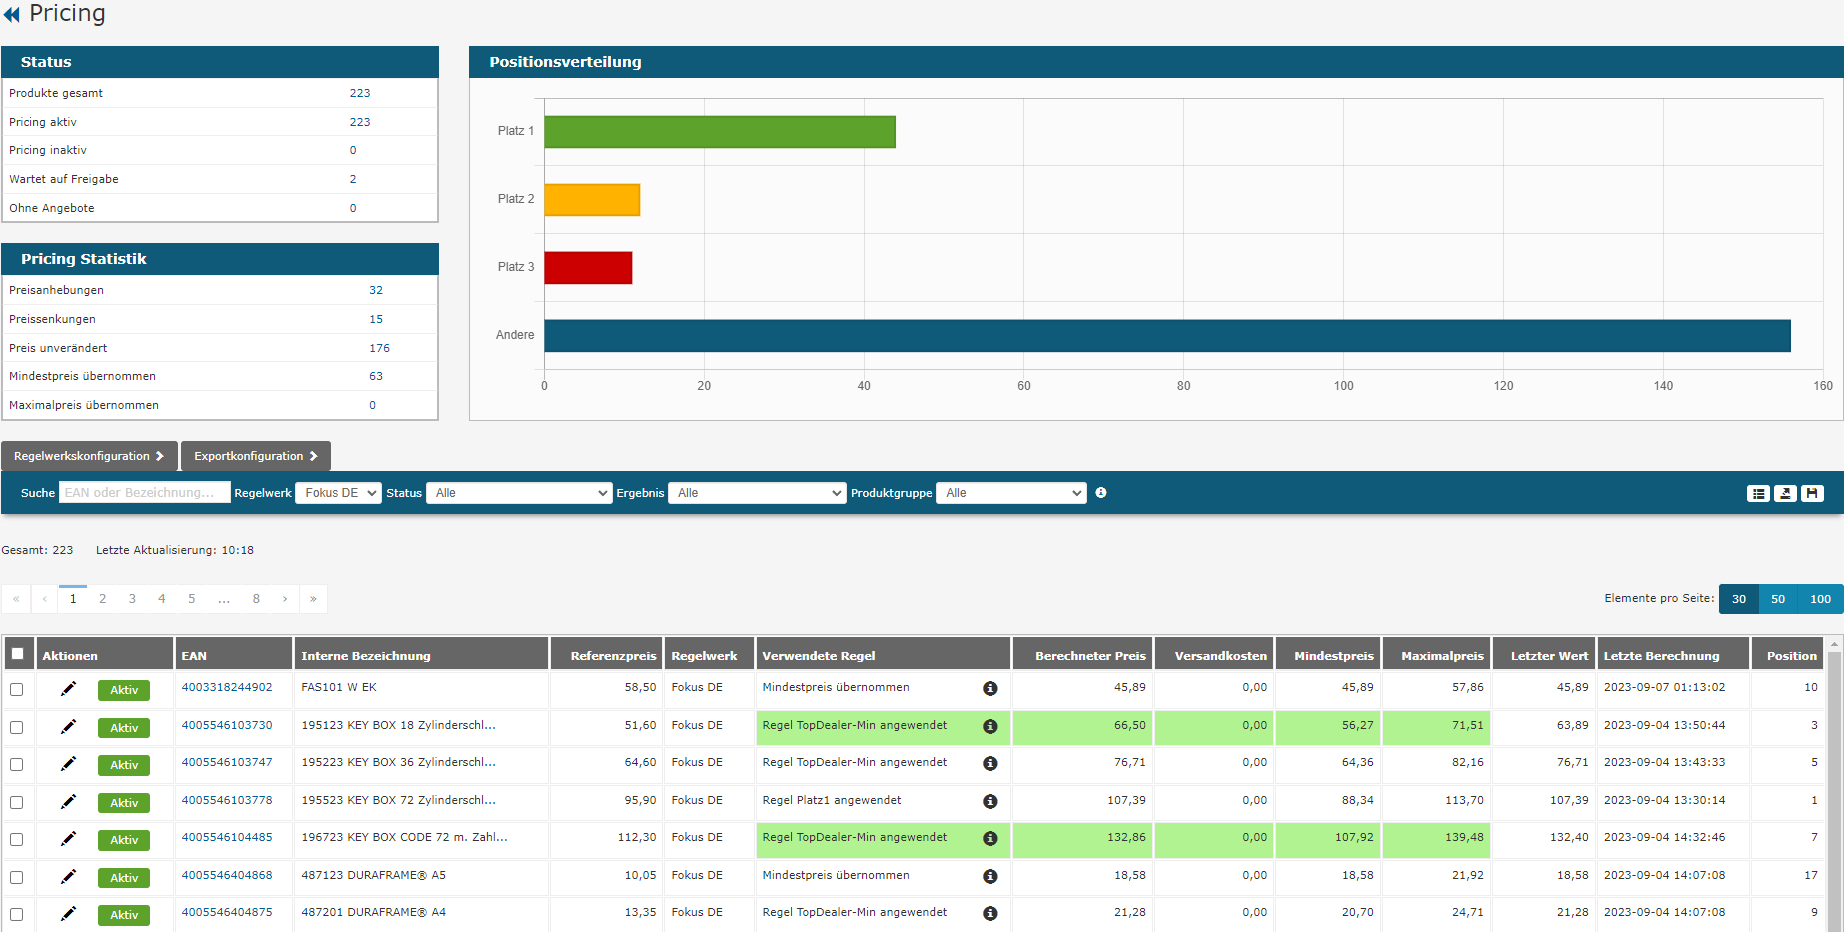This screenshot has width=1844, height=932.
Task: Open the Regelwerk dropdown showing Fokus DE
Action: coord(338,493)
